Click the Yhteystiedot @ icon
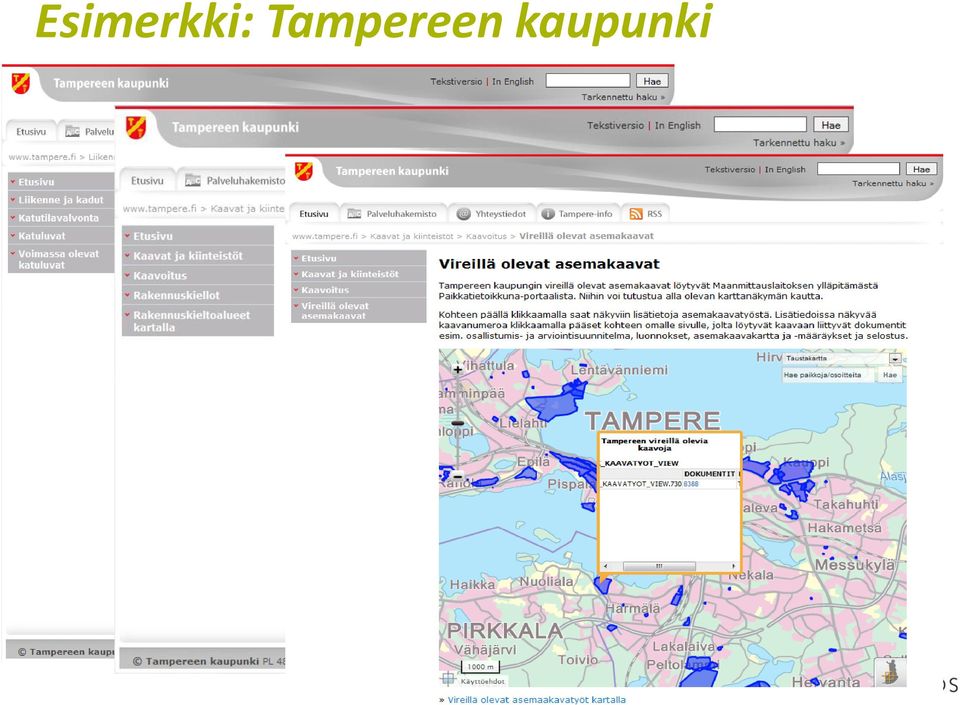Screen dimensions: 960x705 click(463, 214)
